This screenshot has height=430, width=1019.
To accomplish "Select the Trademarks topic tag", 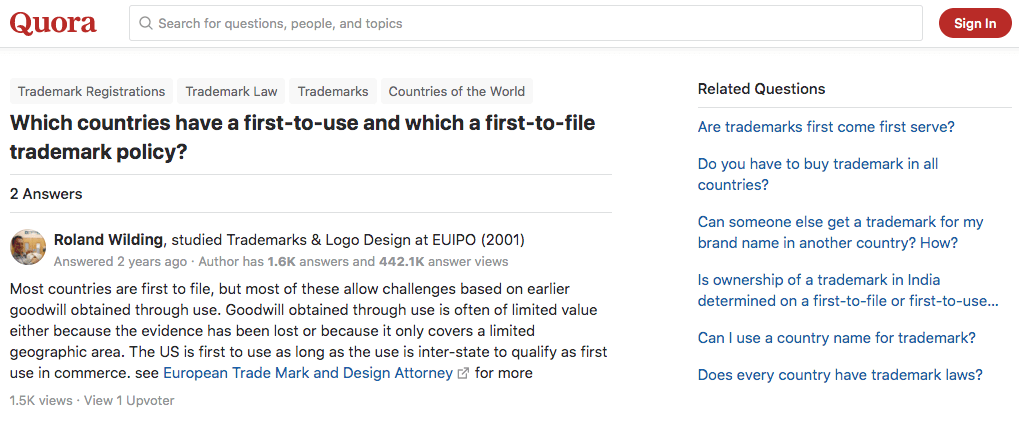I will tap(333, 92).
